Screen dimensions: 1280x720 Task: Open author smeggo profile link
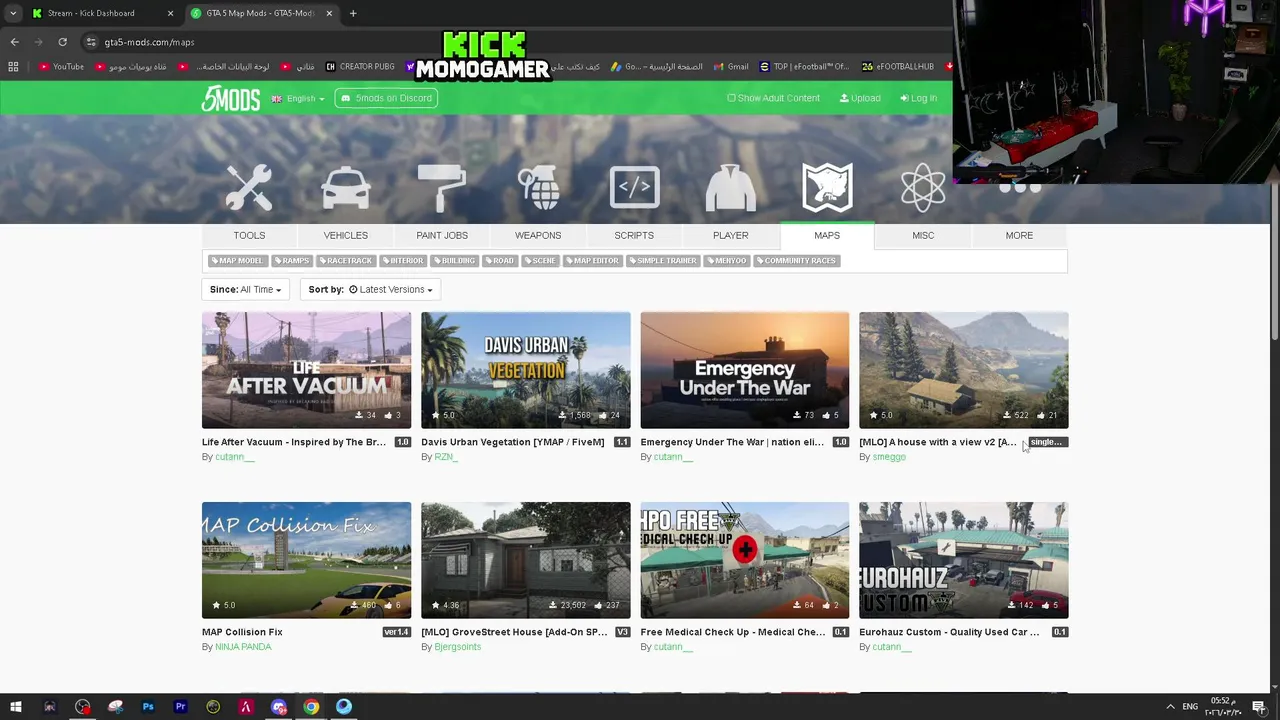click(889, 457)
